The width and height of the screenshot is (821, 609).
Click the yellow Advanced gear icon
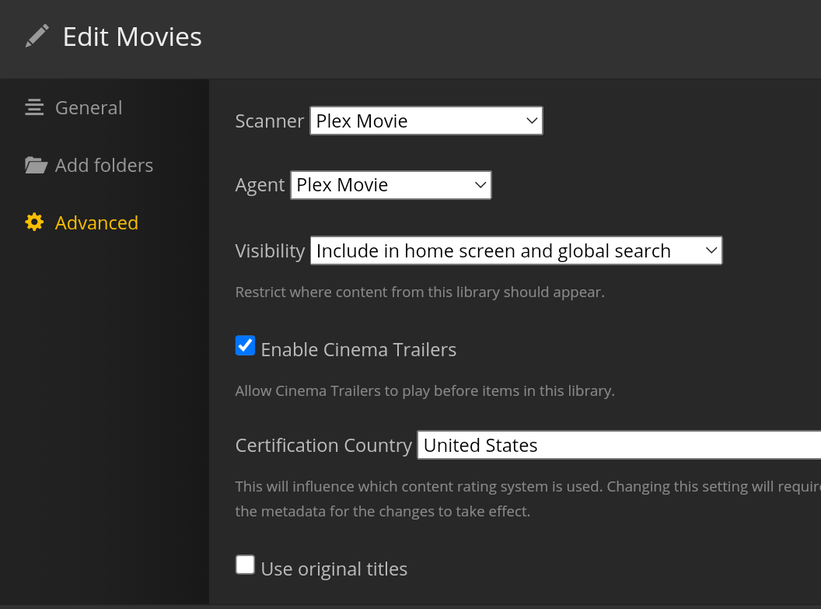[35, 222]
